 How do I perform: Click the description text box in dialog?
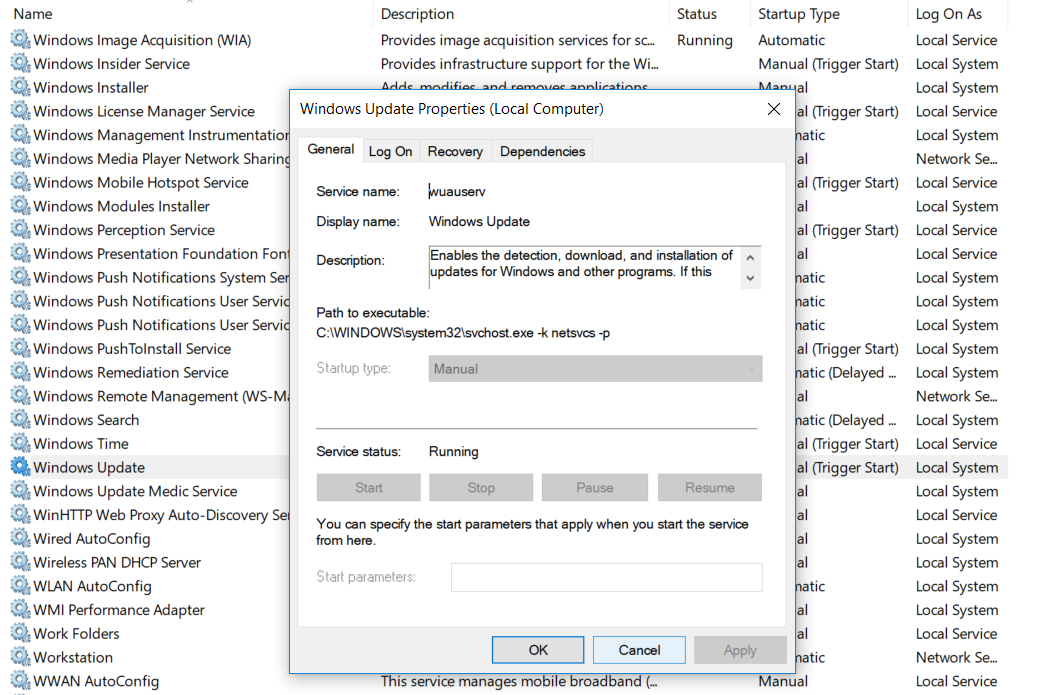pyautogui.click(x=584, y=267)
